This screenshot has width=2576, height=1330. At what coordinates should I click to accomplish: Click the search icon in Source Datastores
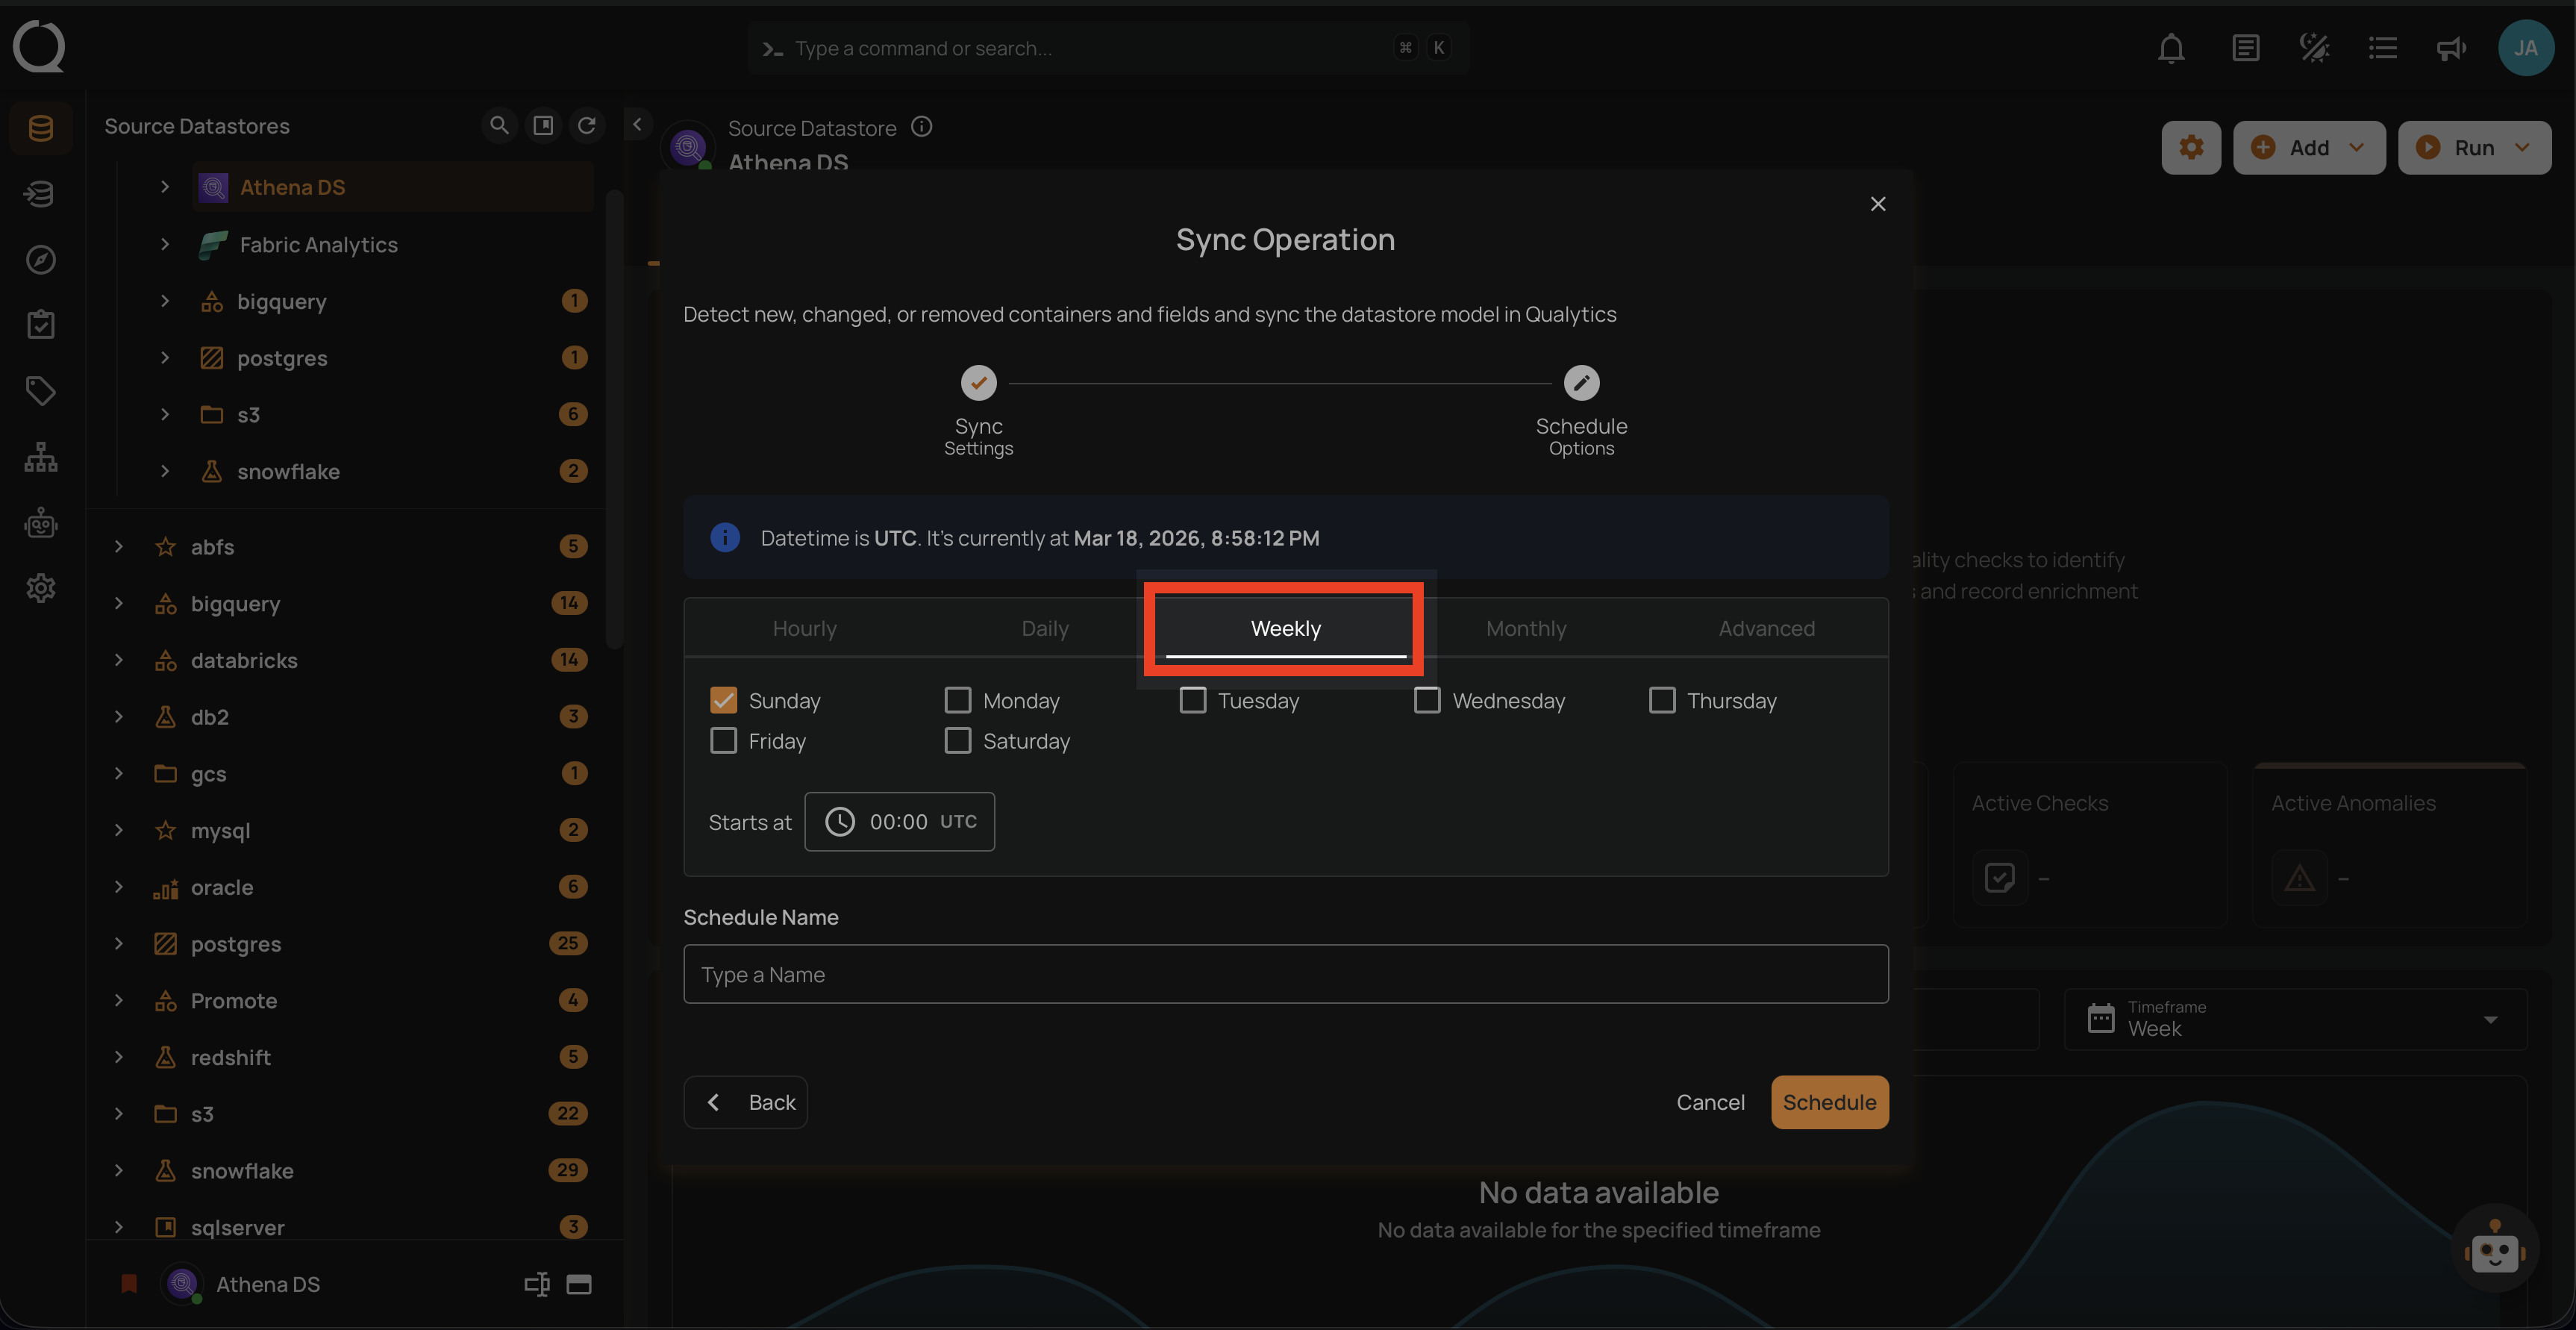click(x=498, y=125)
